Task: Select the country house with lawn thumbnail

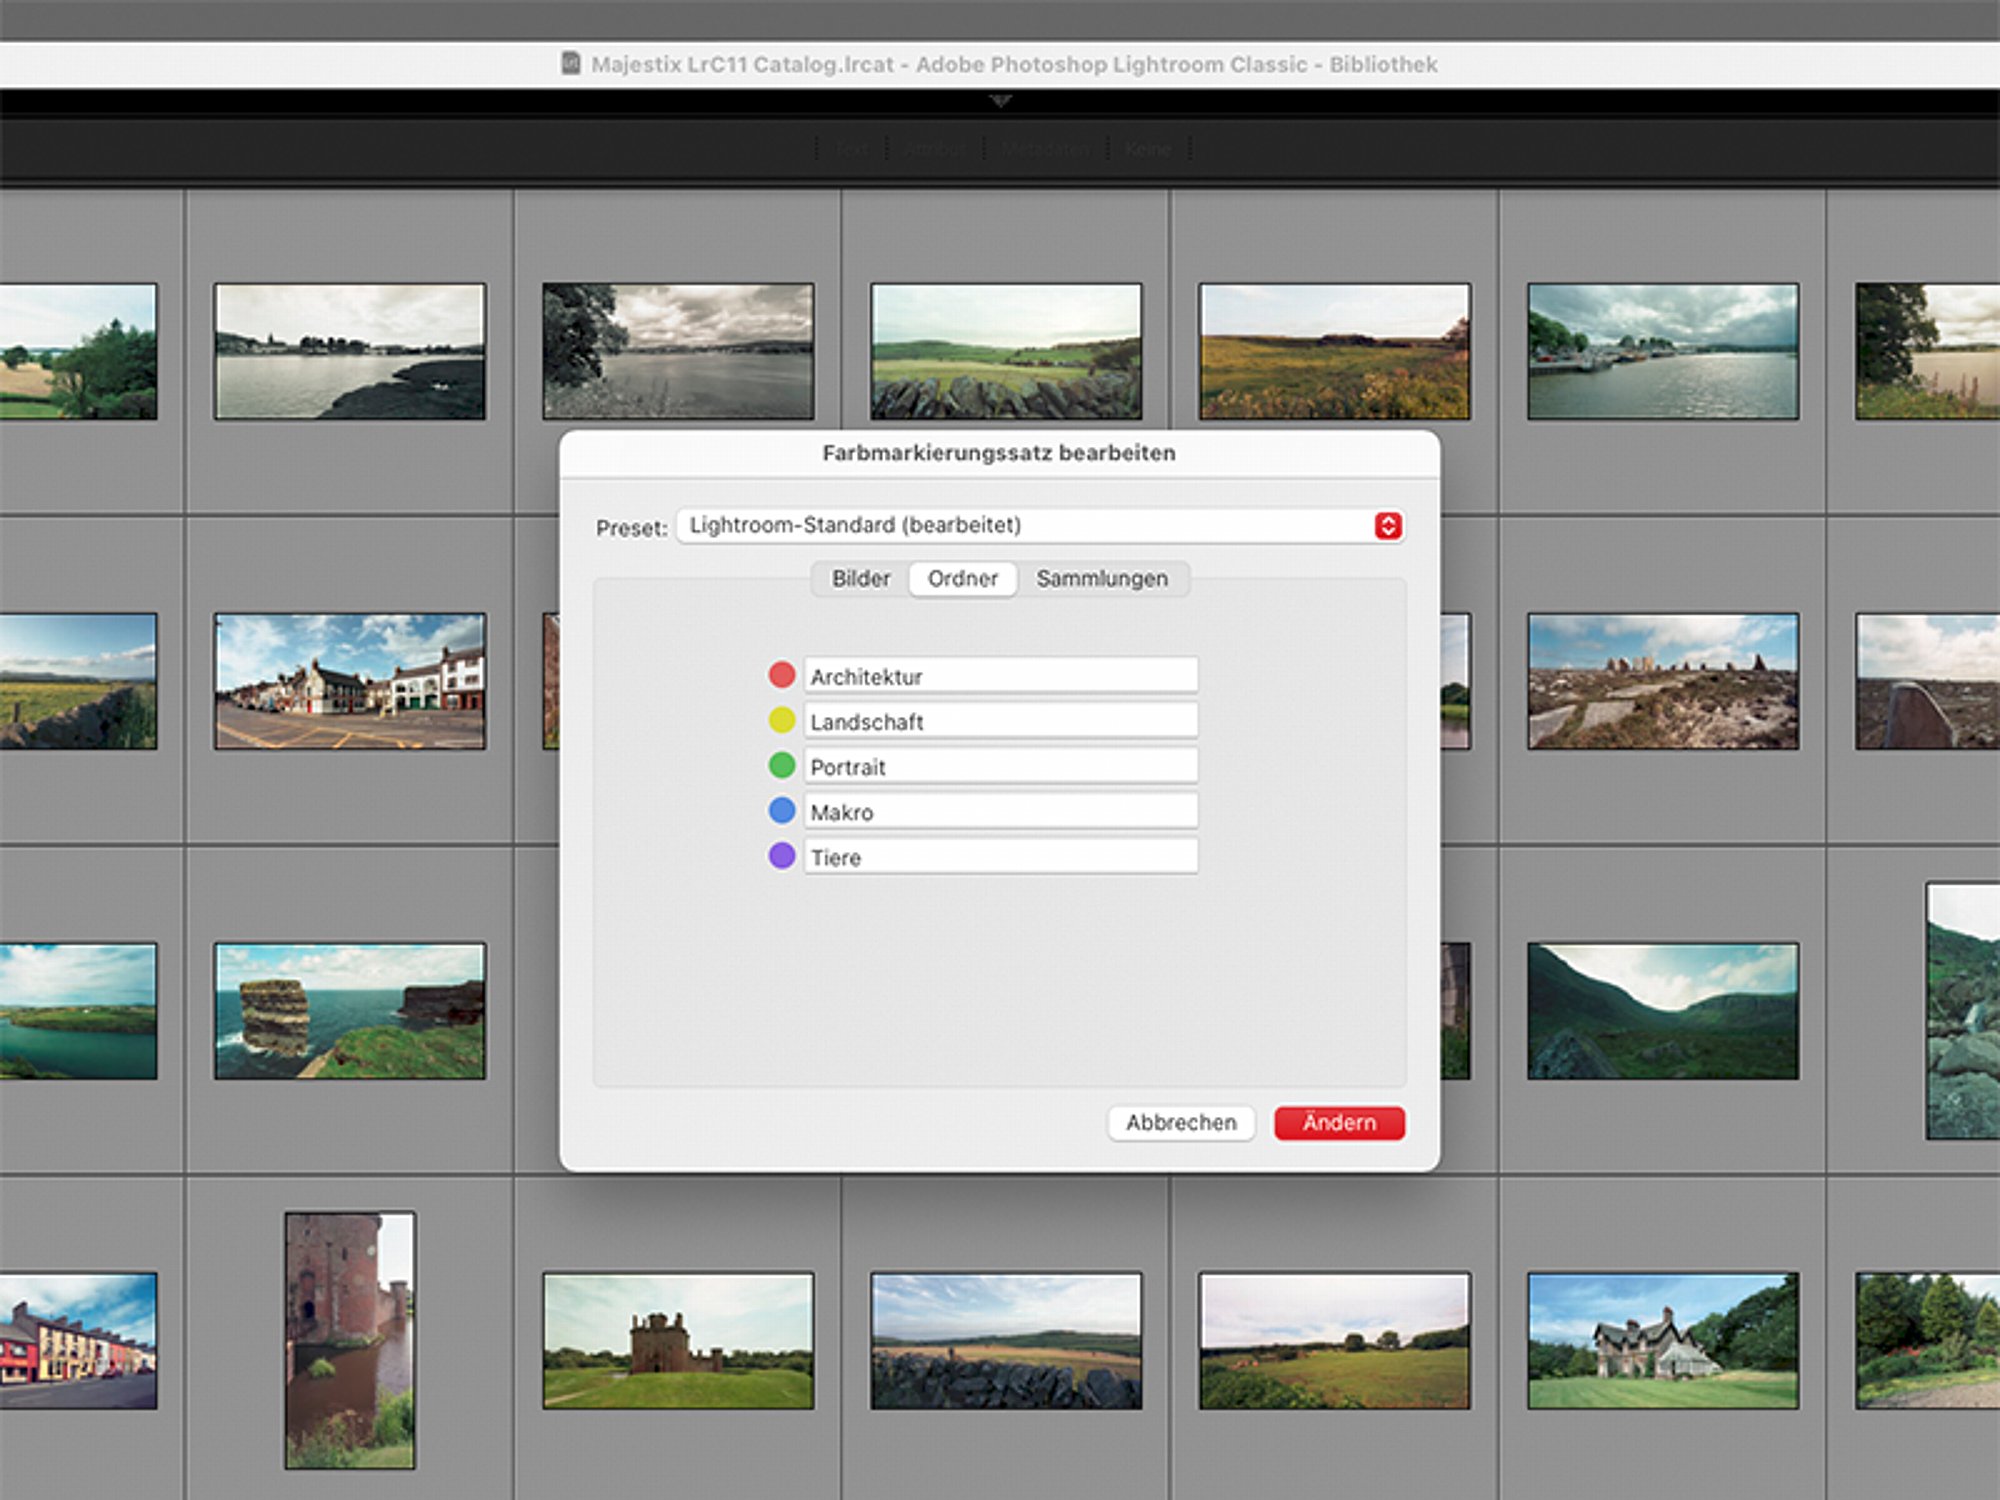Action: (x=1663, y=1341)
